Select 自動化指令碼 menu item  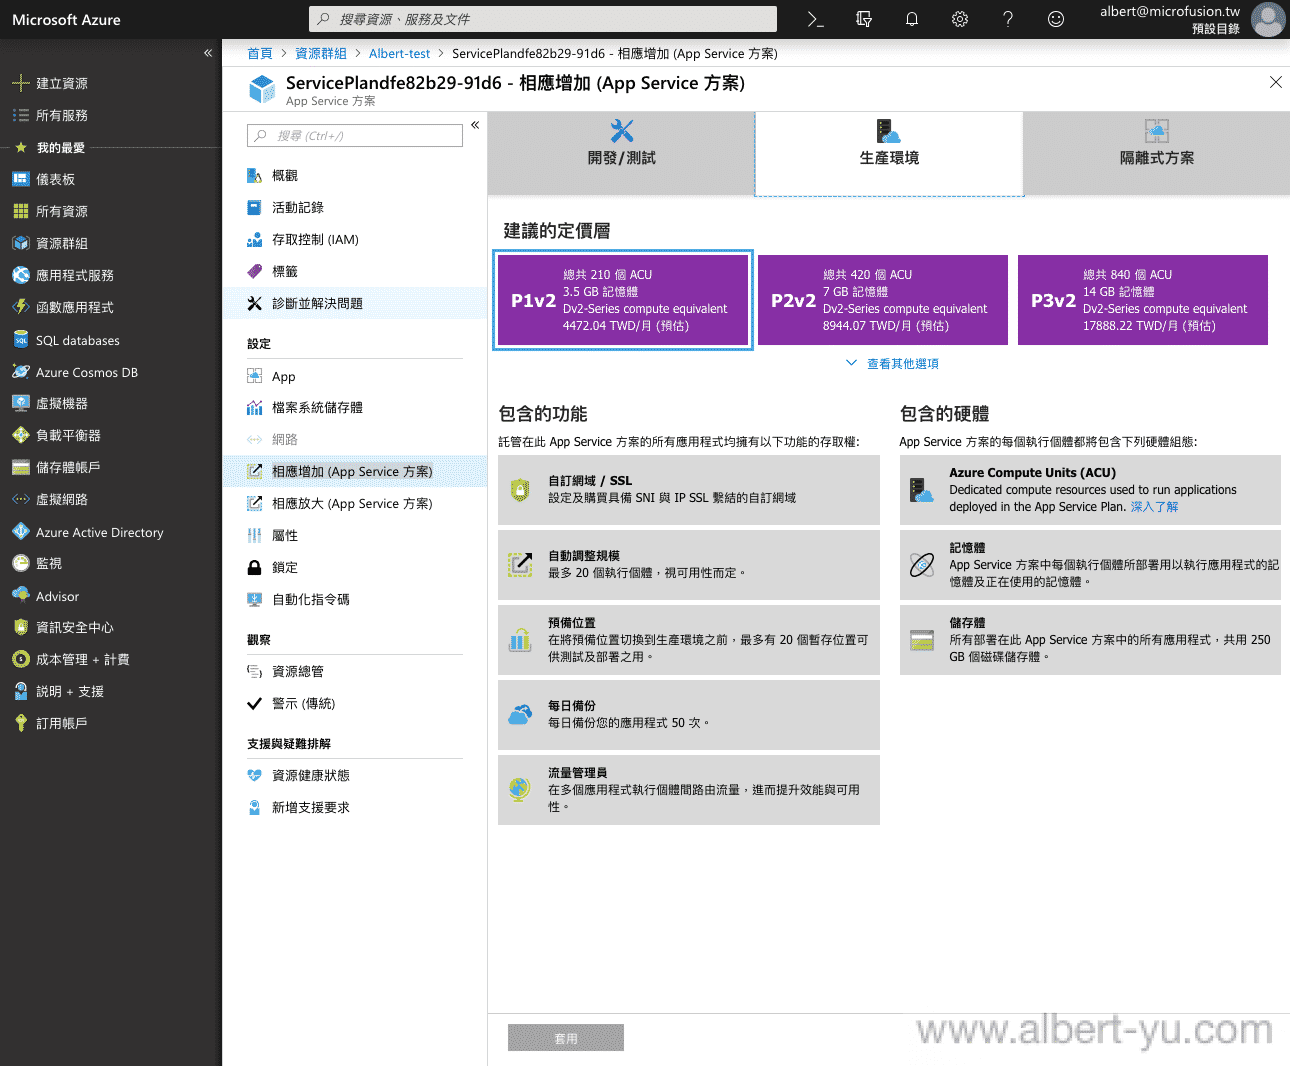click(x=355, y=599)
